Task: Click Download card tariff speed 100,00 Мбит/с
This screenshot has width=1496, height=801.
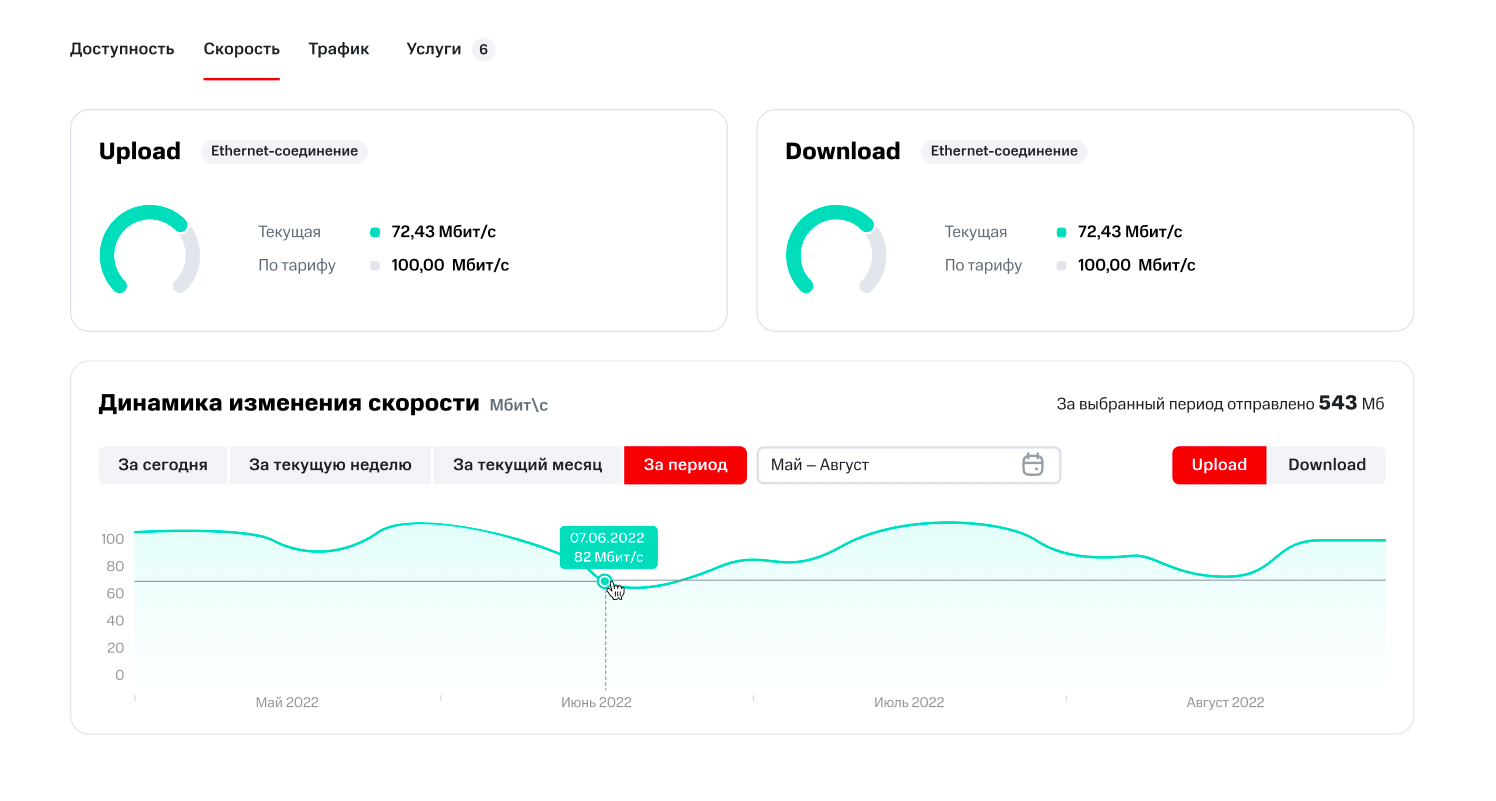Action: click(x=1137, y=265)
